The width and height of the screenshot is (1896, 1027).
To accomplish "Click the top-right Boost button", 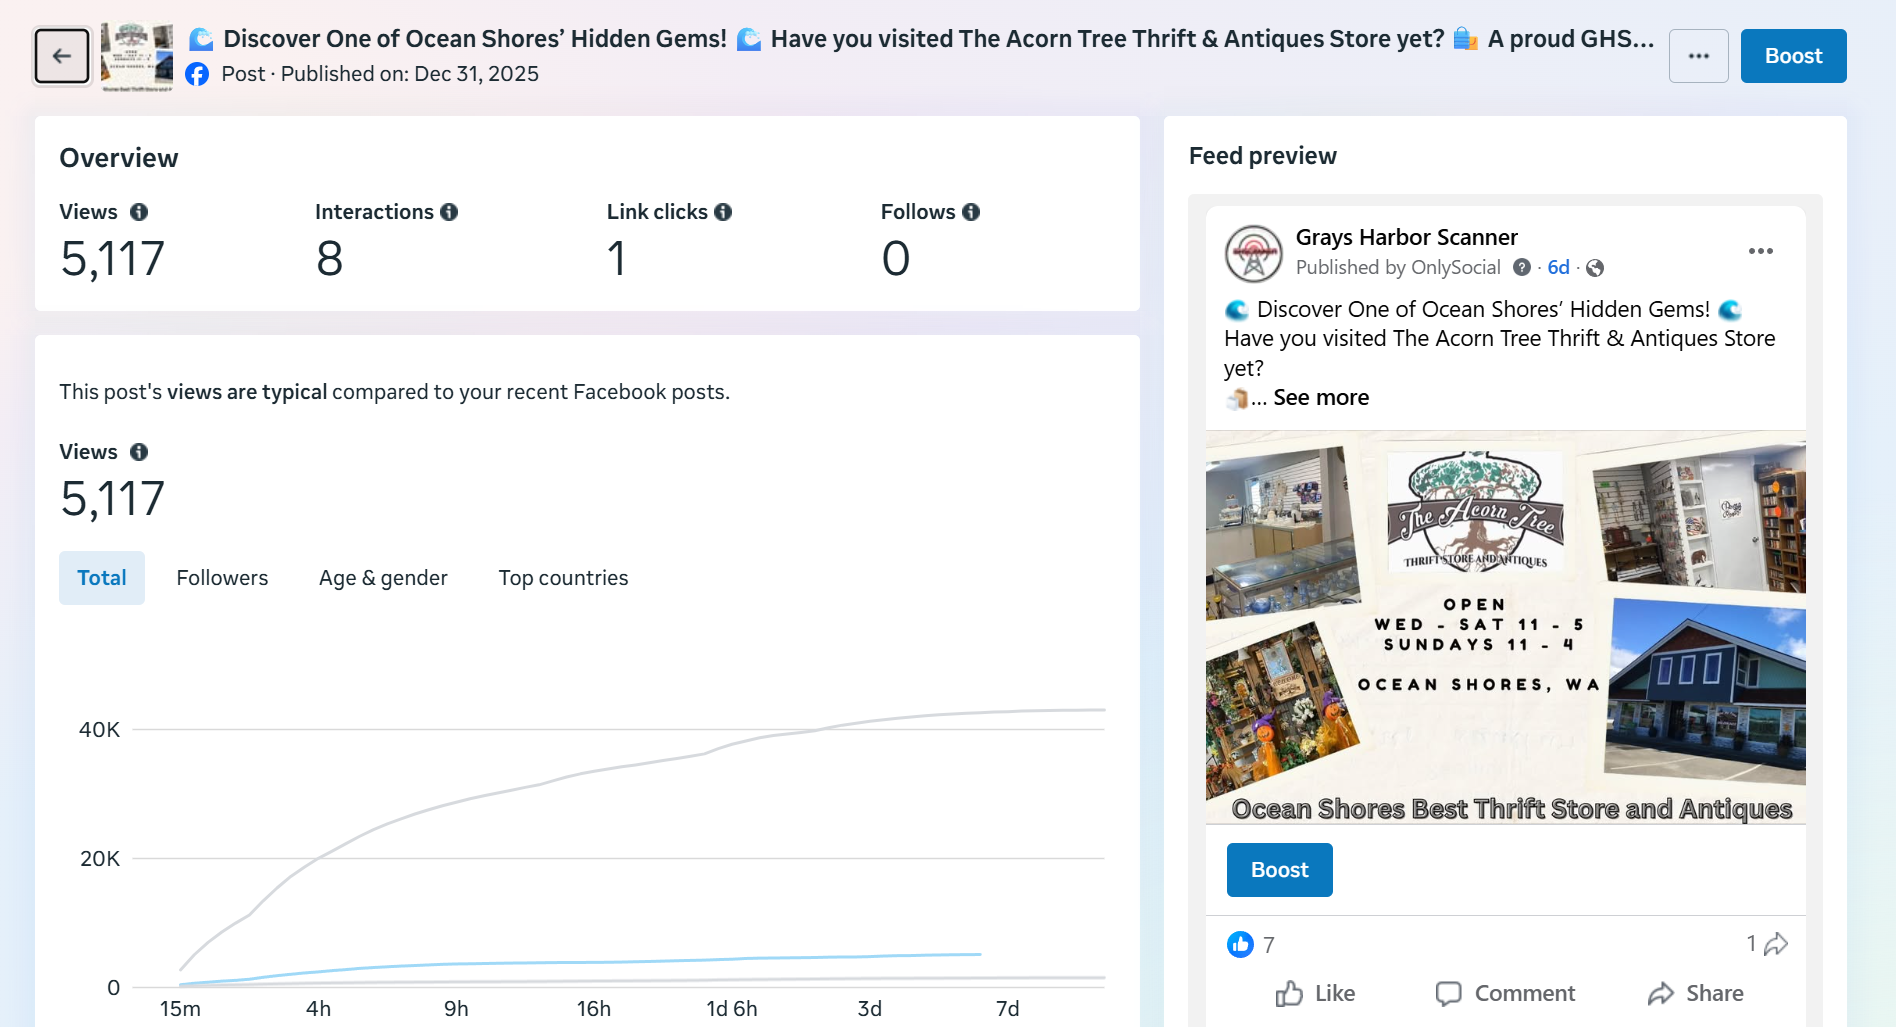I will pos(1793,56).
